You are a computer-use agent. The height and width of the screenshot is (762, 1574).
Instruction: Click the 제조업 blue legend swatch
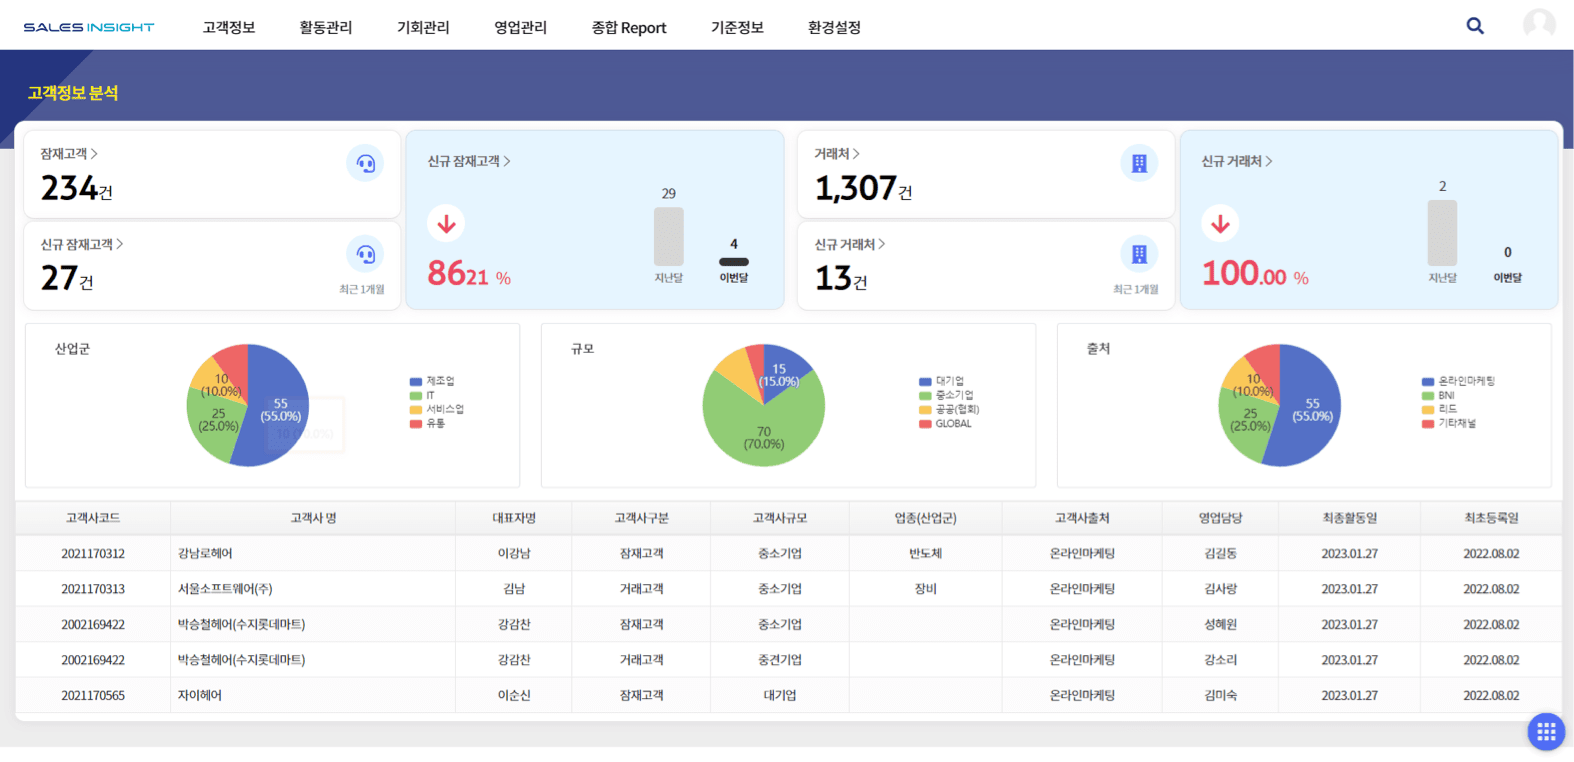pyautogui.click(x=415, y=382)
